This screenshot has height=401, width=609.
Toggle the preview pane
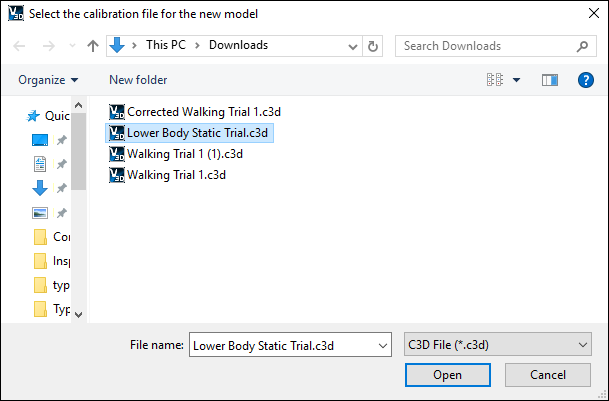coord(549,80)
